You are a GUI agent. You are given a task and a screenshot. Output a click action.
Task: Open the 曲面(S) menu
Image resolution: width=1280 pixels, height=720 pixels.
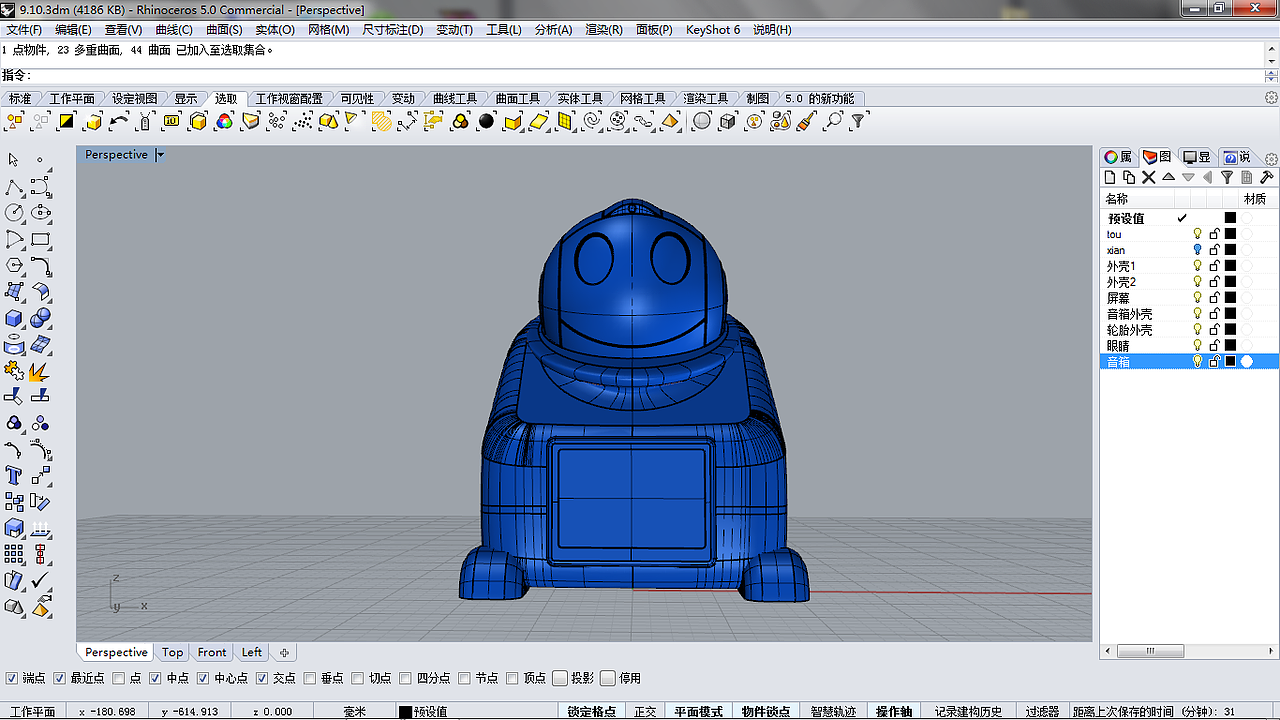[x=224, y=30]
